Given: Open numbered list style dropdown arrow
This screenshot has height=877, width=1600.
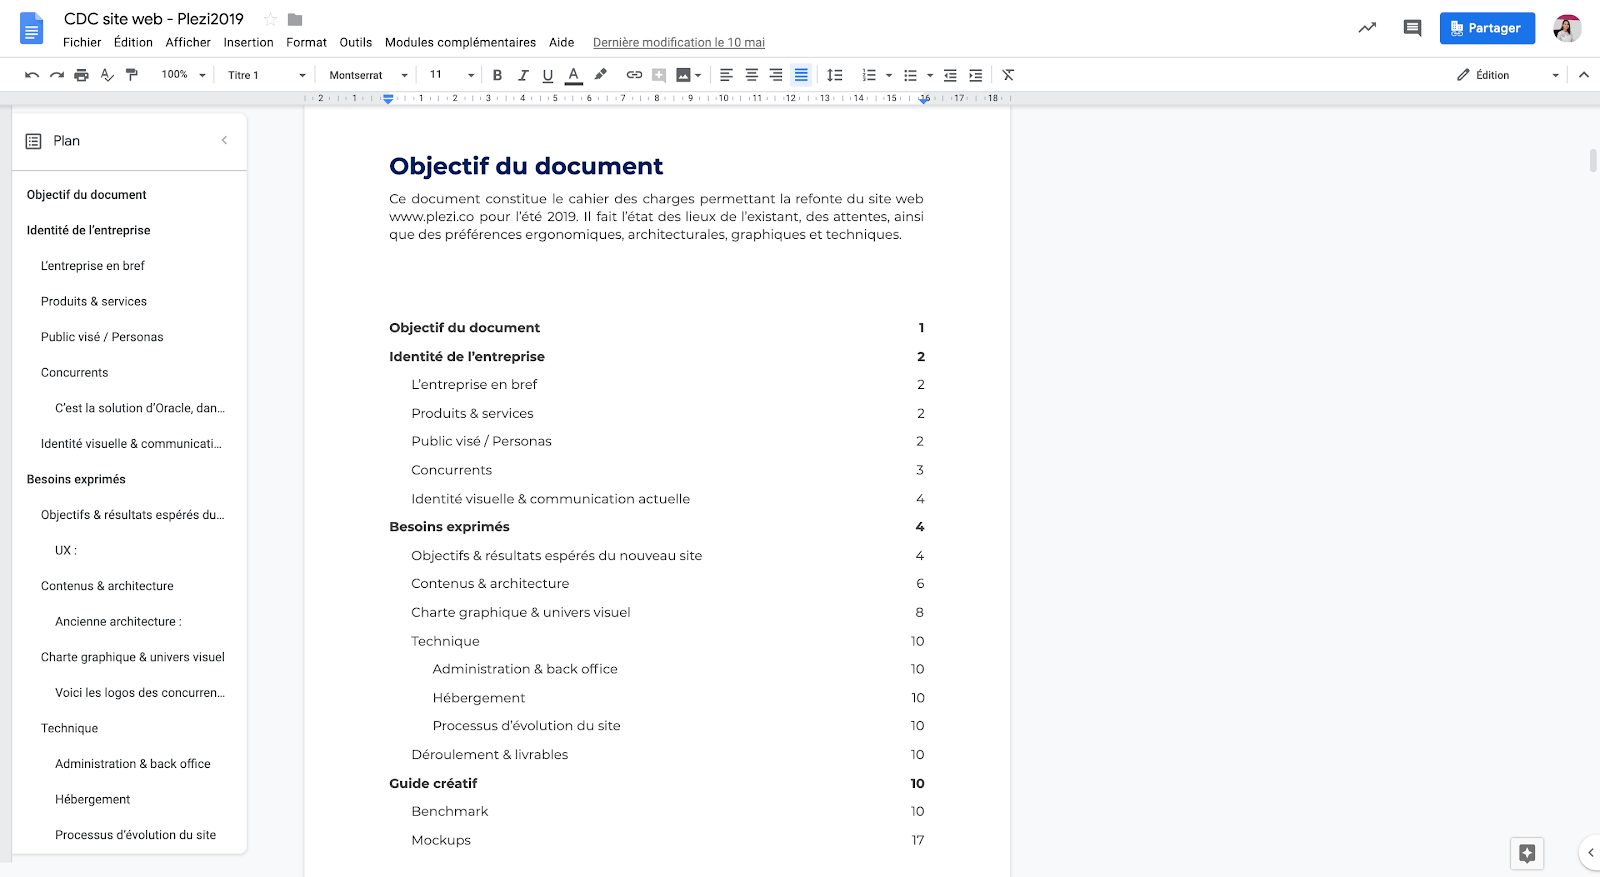Looking at the screenshot, I should pyautogui.click(x=889, y=75).
